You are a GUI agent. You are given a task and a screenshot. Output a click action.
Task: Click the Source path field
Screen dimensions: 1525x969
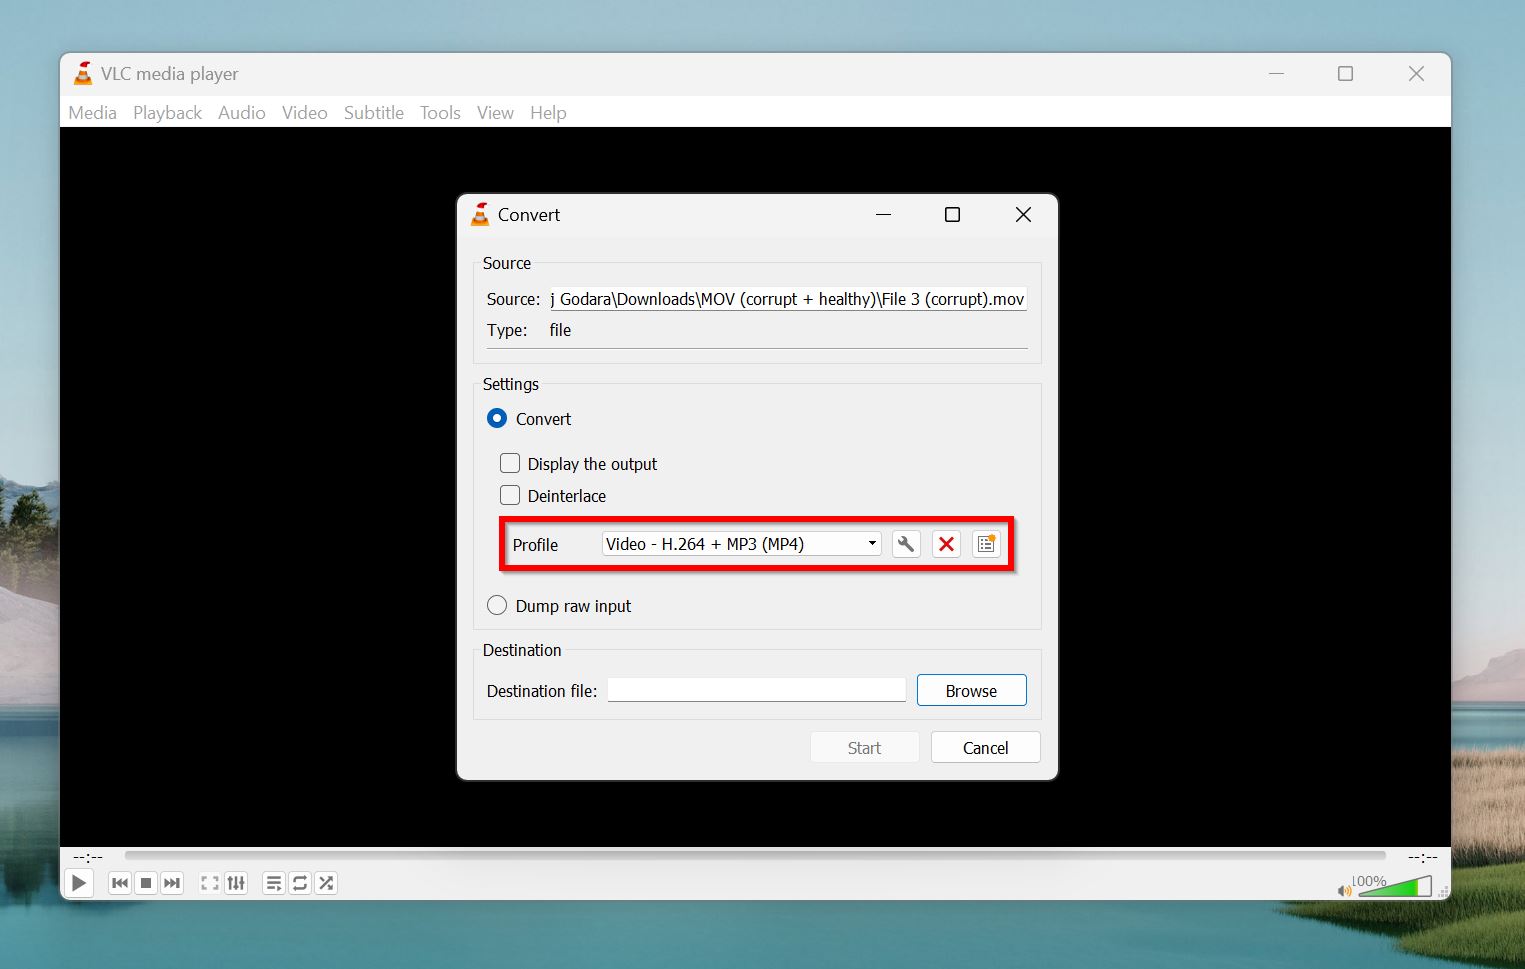[x=788, y=299]
